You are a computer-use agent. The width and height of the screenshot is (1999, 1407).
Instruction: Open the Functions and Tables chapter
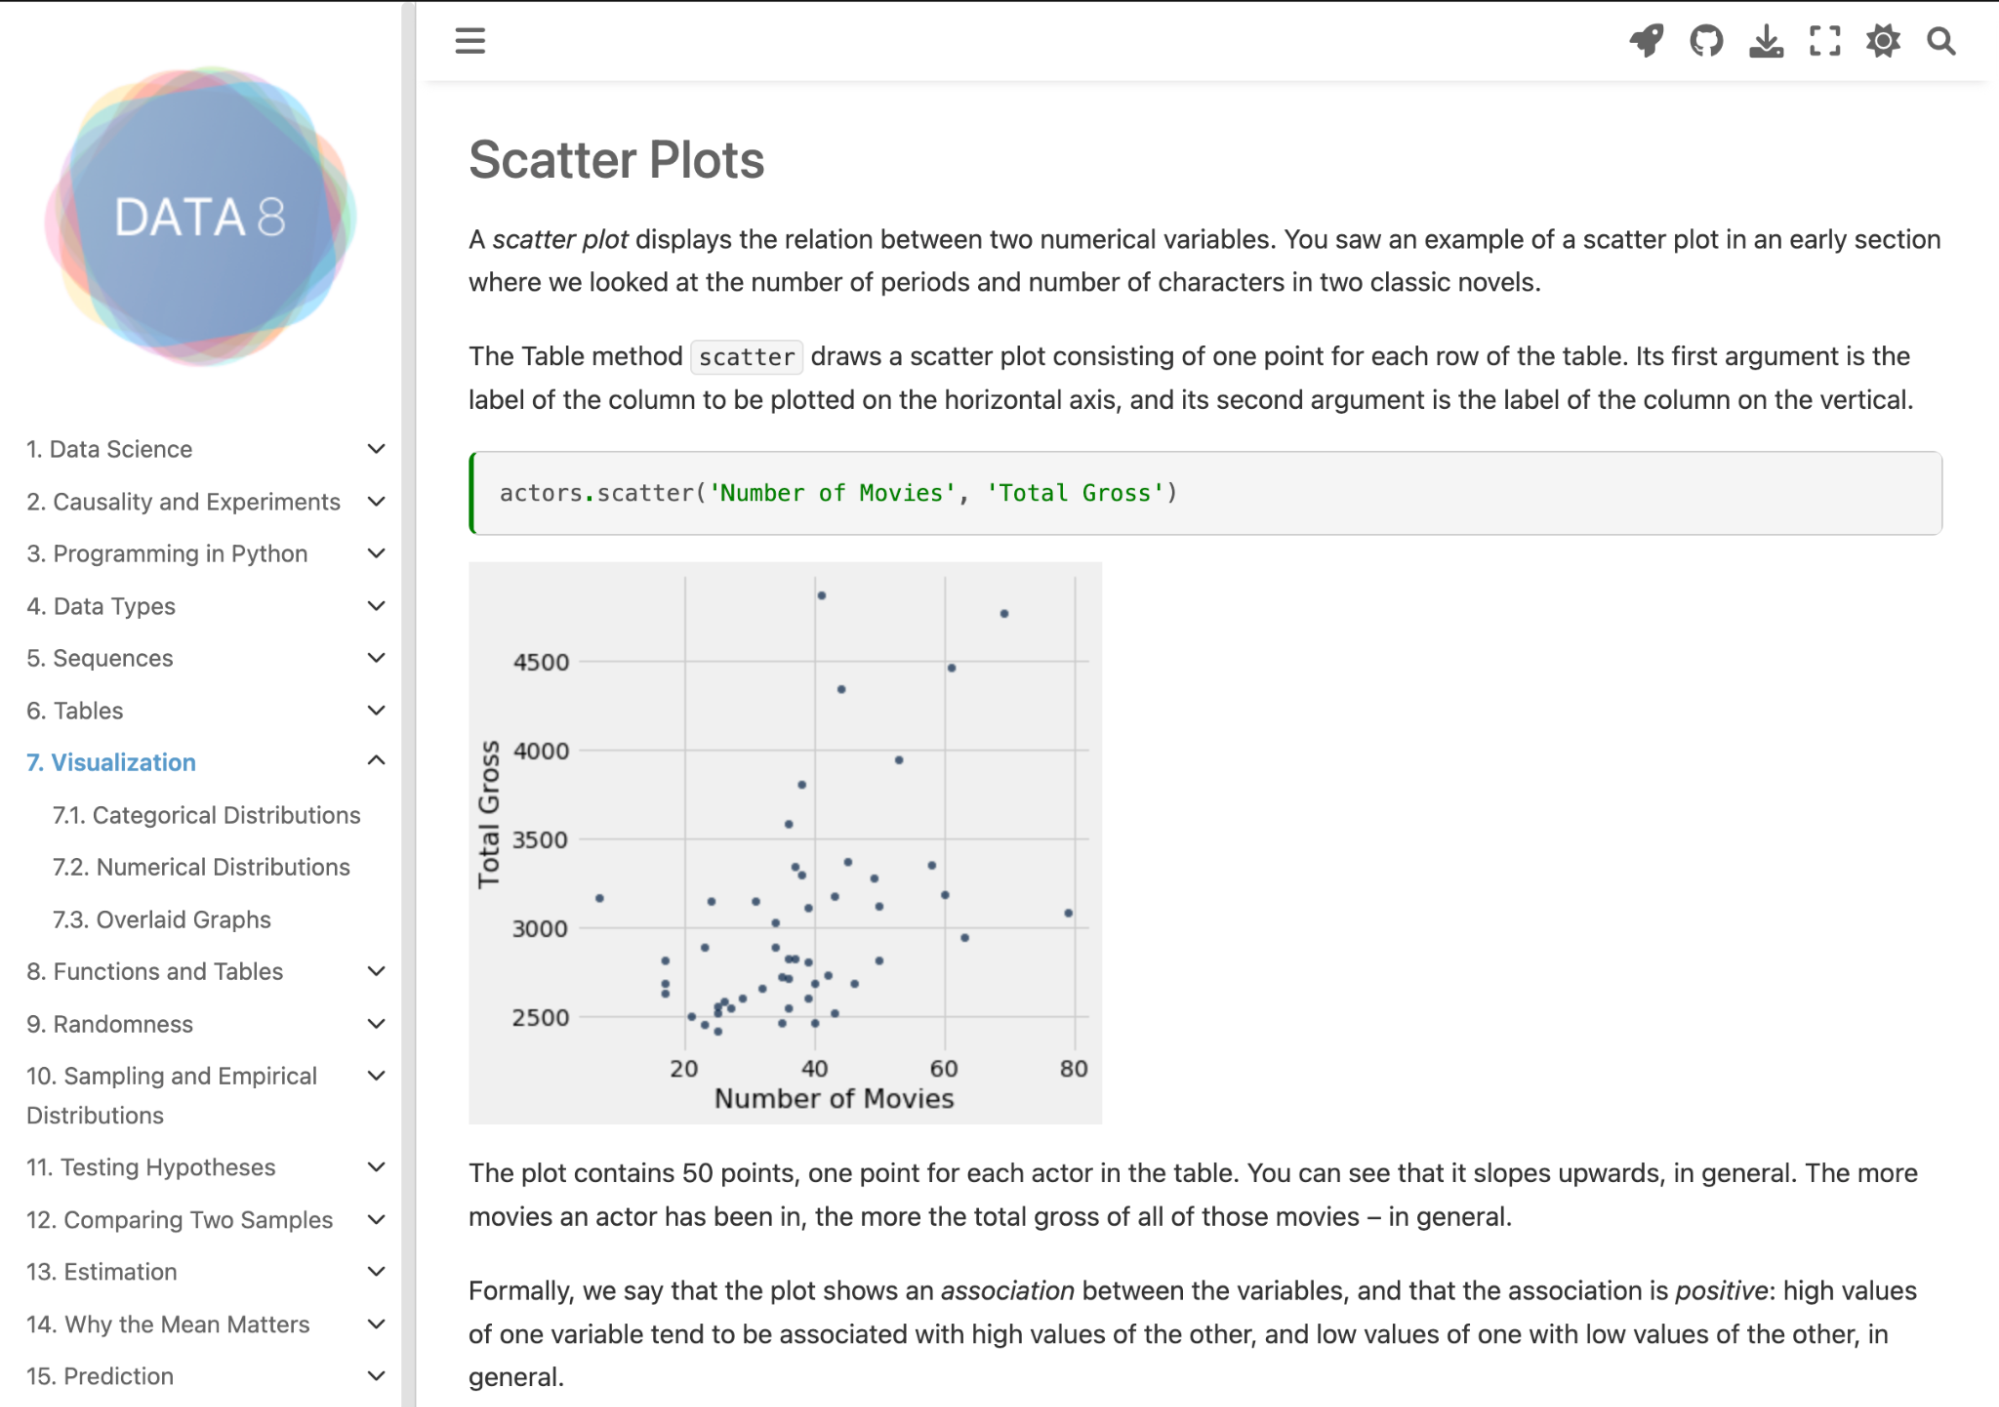point(155,971)
